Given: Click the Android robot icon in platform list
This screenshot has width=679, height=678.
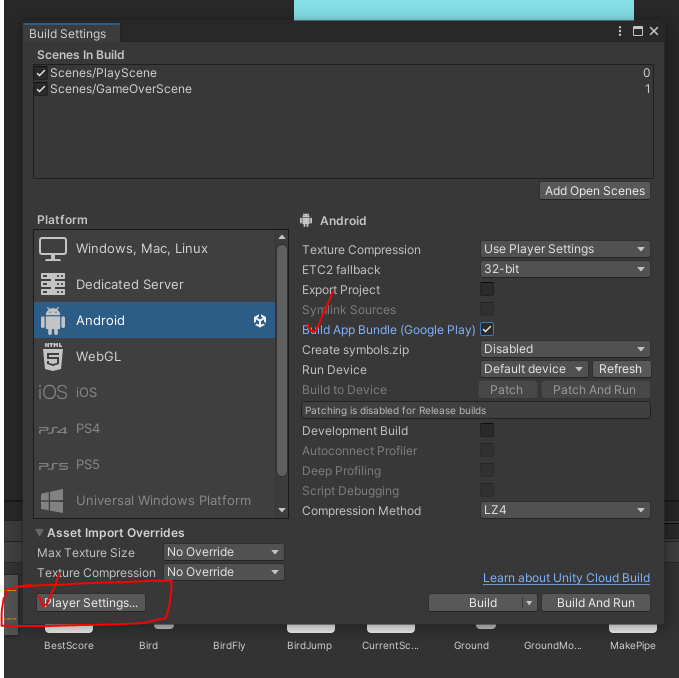Looking at the screenshot, I should (x=52, y=320).
